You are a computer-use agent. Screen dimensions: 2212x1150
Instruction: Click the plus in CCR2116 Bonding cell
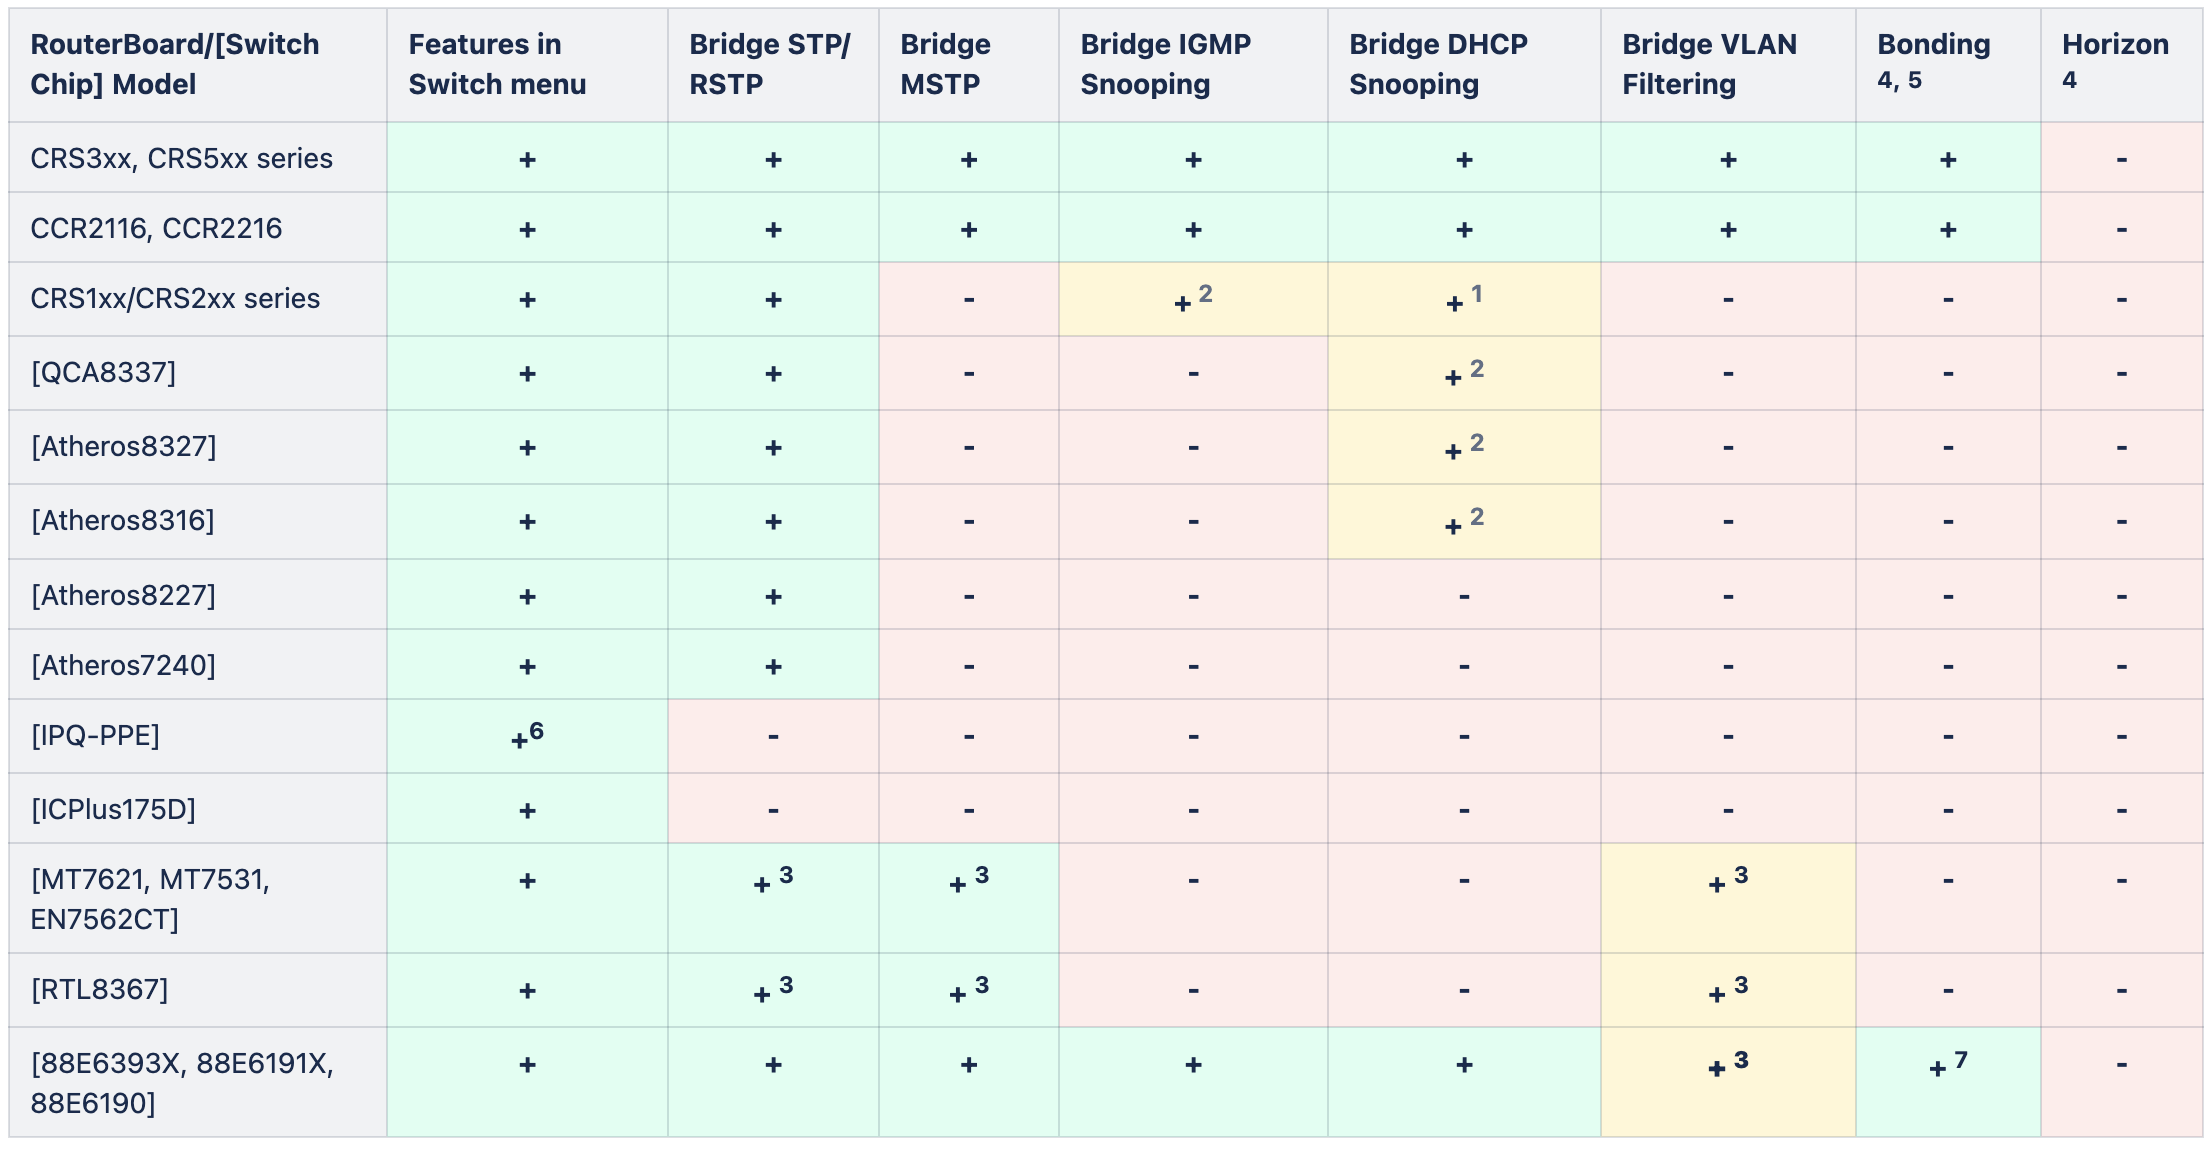pyautogui.click(x=1948, y=230)
